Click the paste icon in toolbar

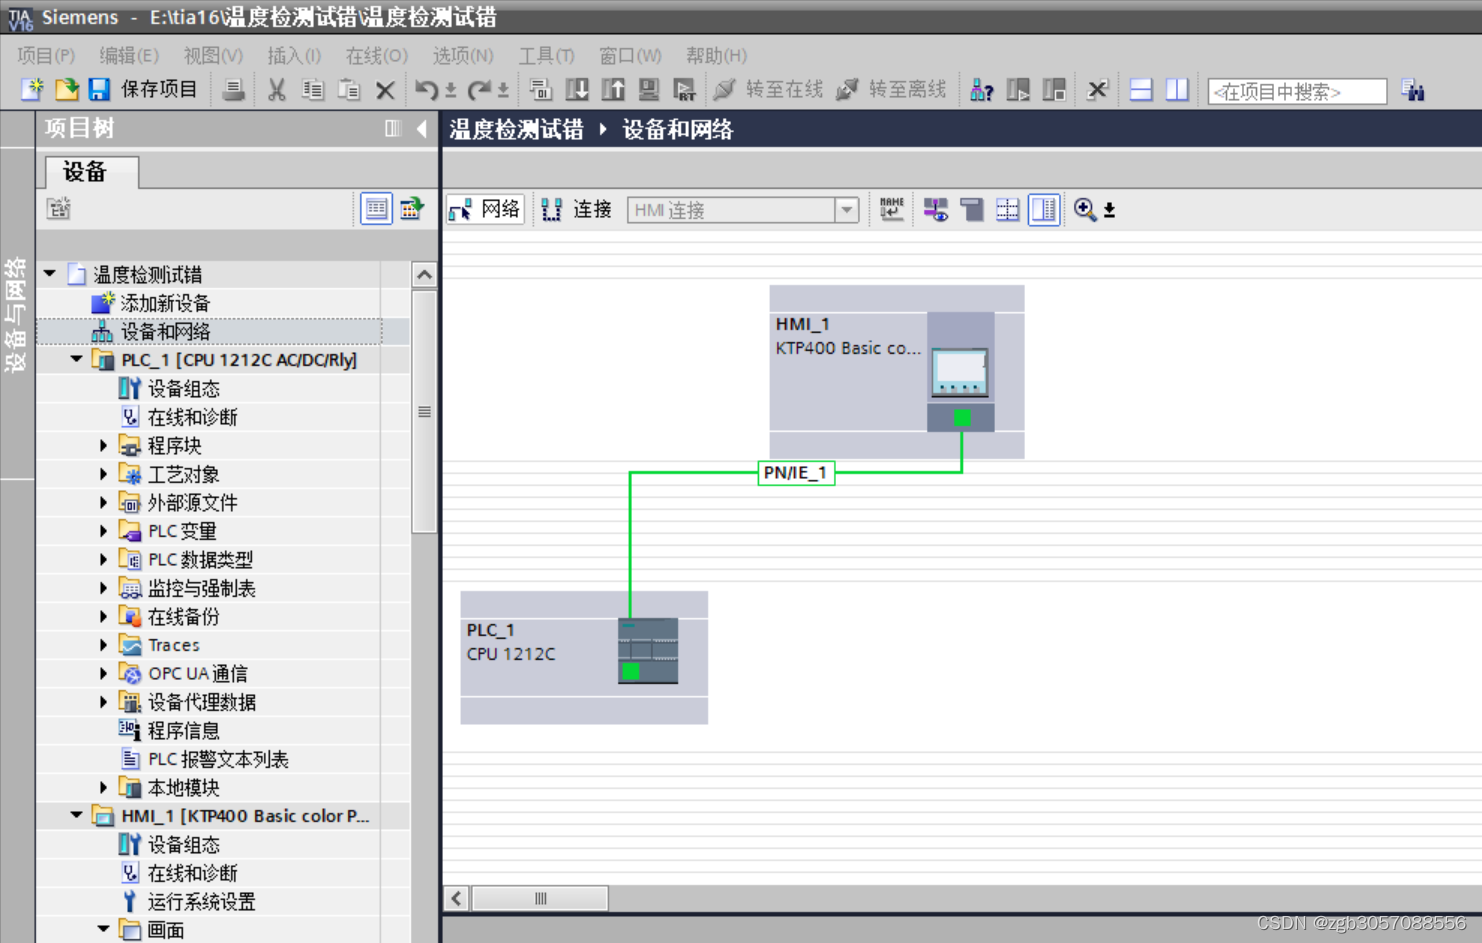[349, 90]
